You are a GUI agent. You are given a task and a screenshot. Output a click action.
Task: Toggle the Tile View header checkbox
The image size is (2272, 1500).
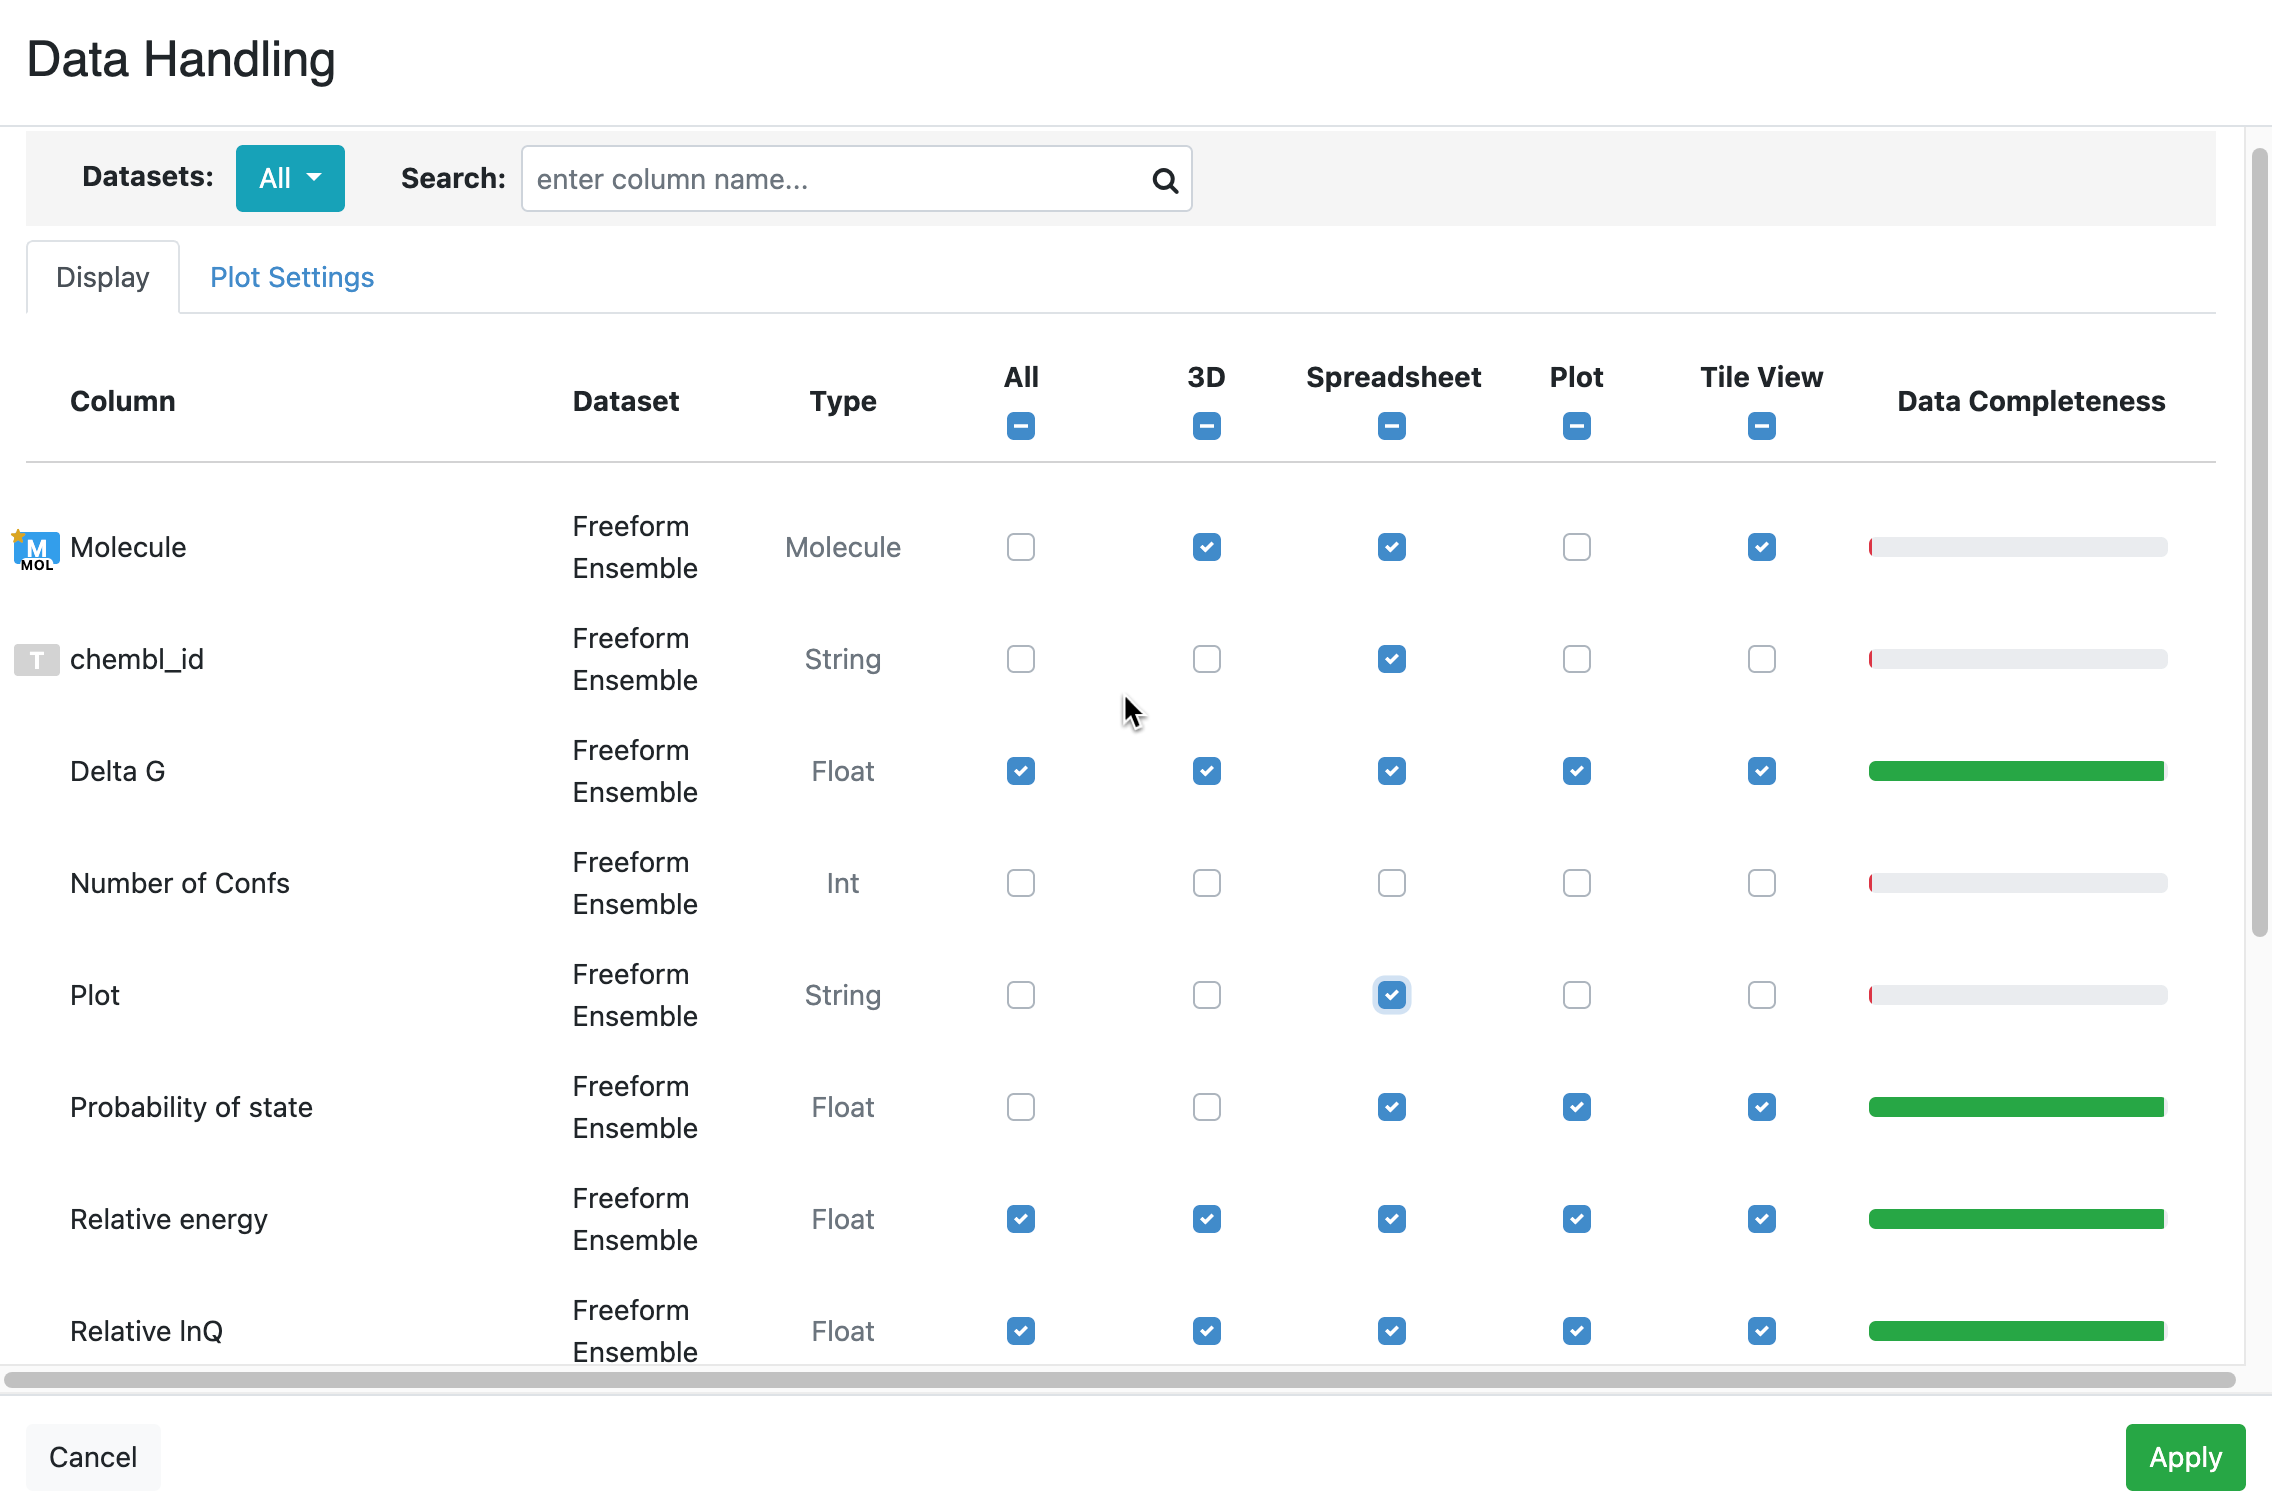[1762, 426]
